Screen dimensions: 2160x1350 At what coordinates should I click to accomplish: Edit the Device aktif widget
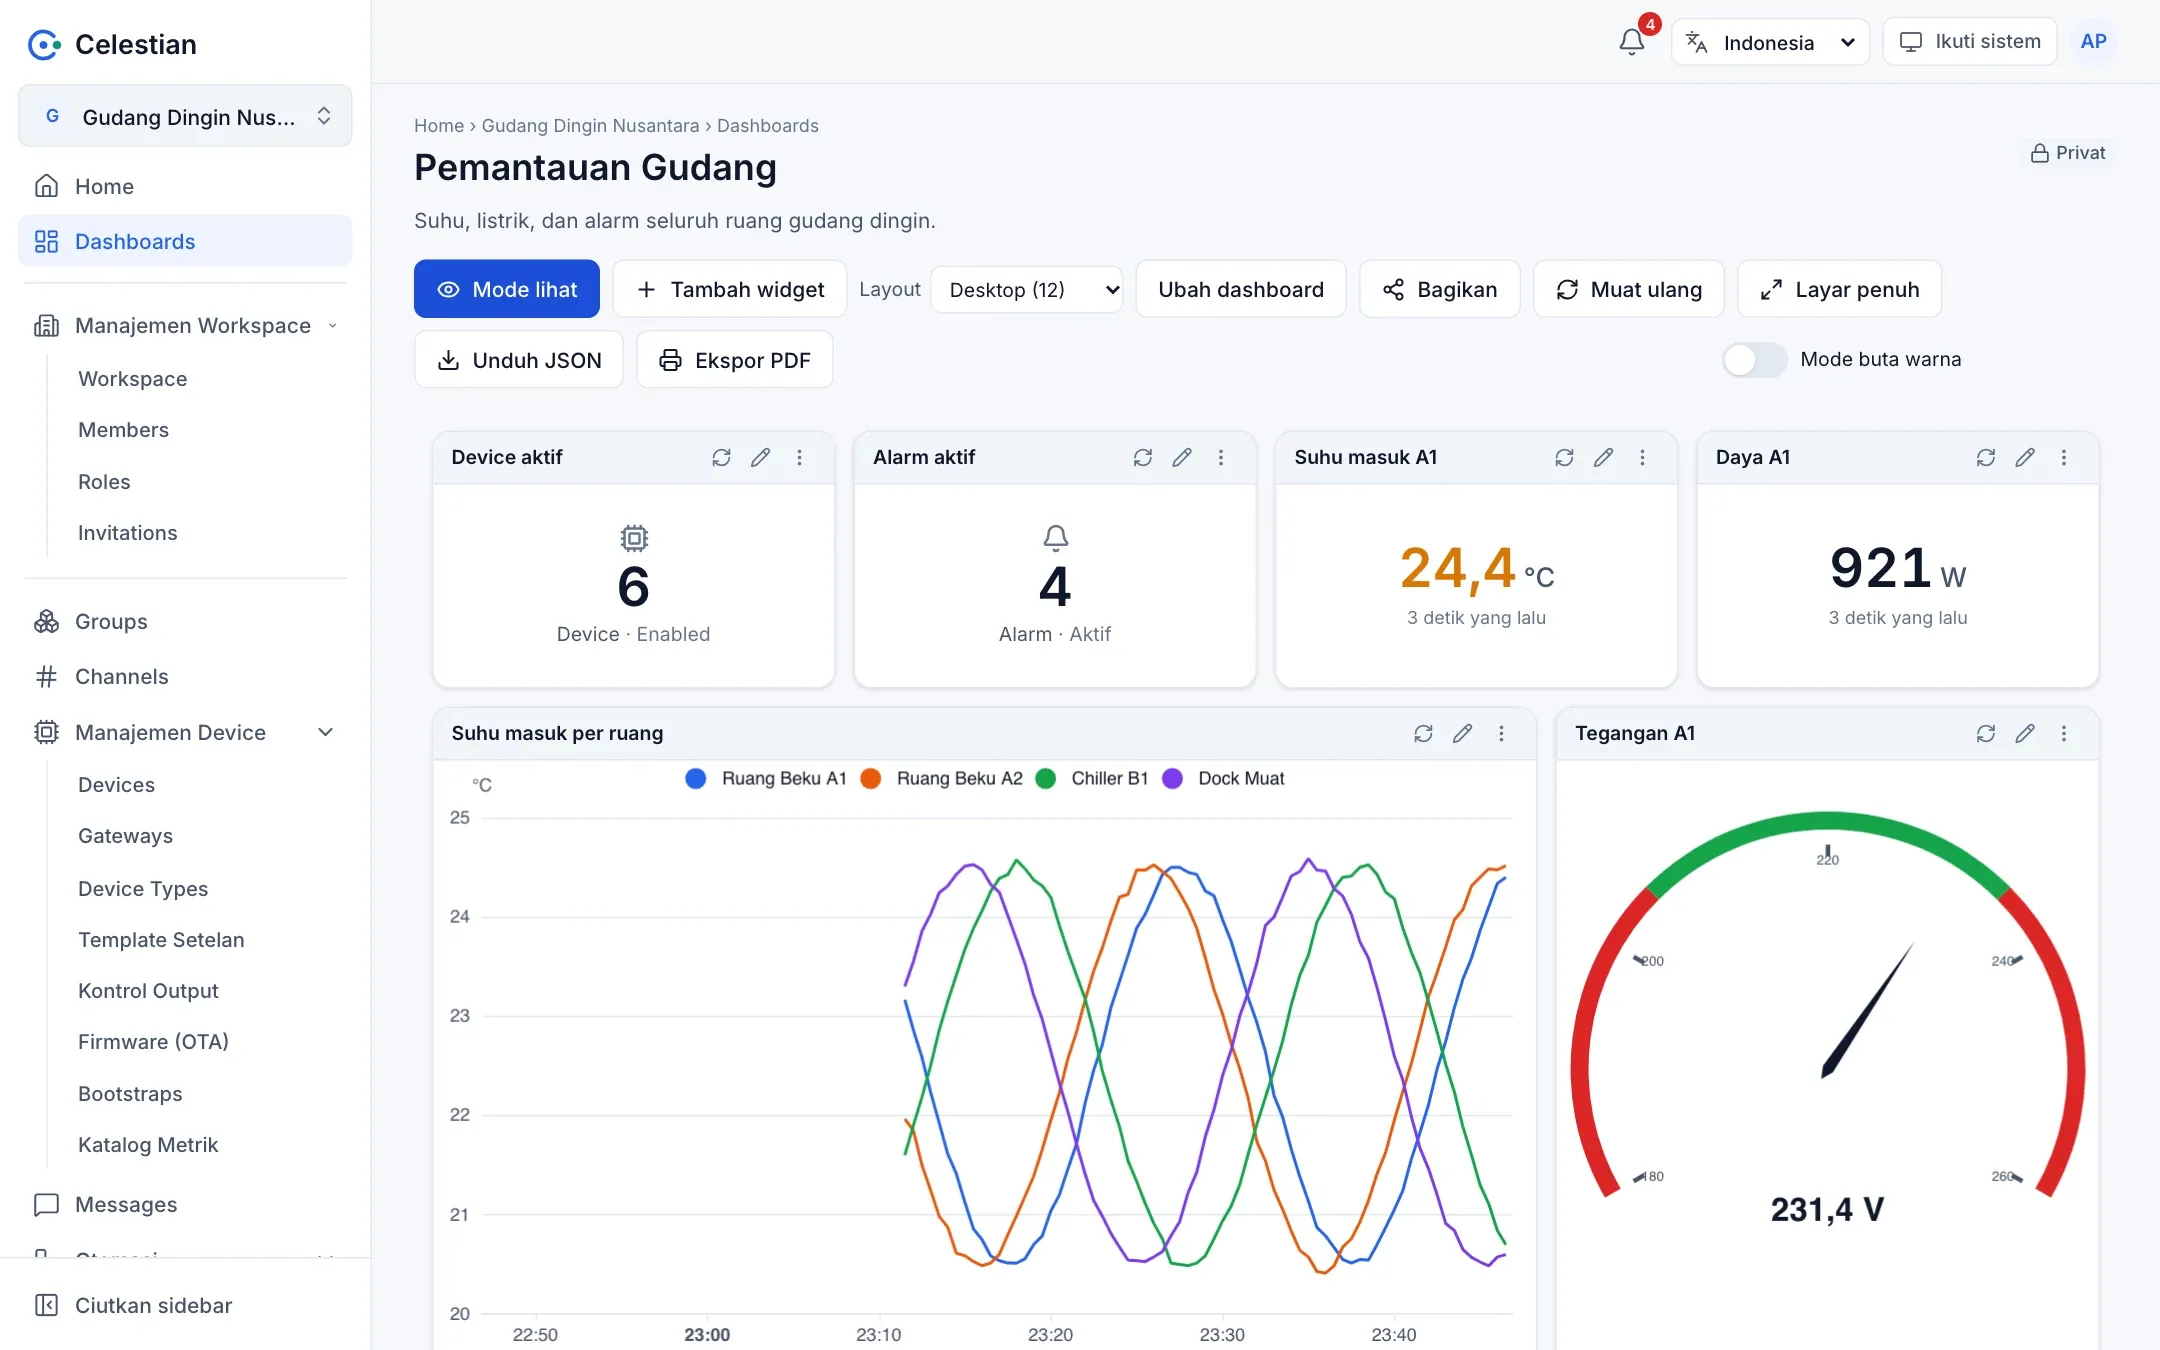point(760,457)
